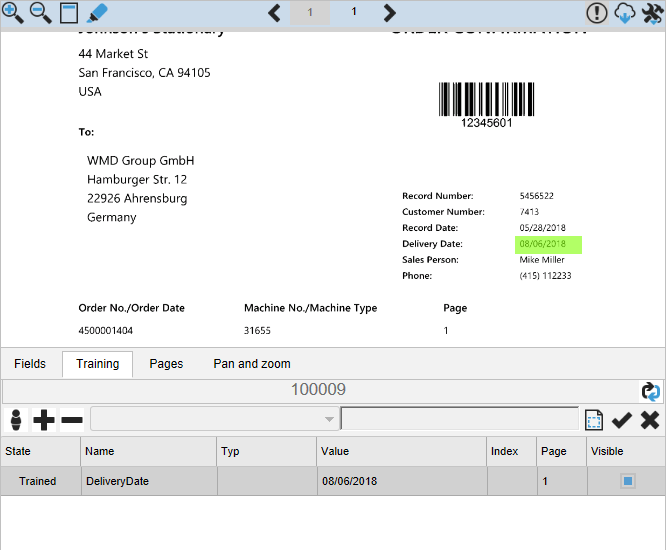Screen dimensions: 666x550
Task: Click the cloud download icon
Action: tap(625, 13)
